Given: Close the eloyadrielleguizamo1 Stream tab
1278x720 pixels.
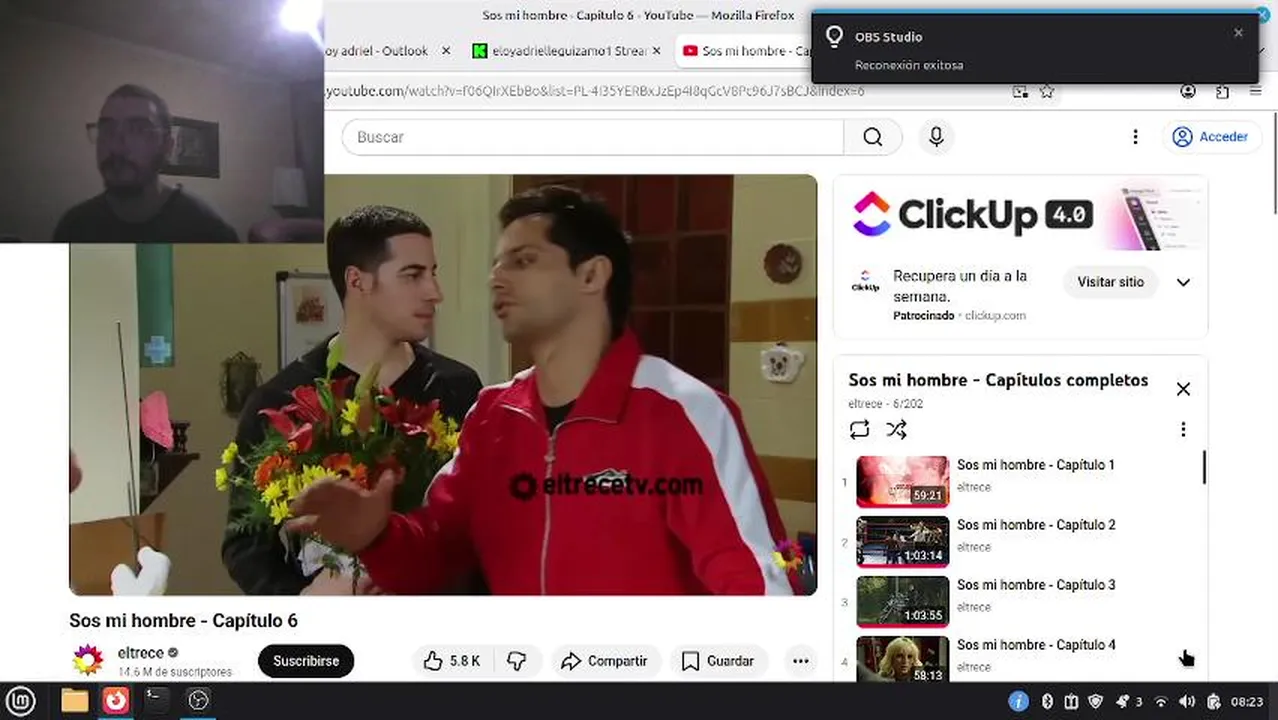Looking at the screenshot, I should [x=658, y=51].
